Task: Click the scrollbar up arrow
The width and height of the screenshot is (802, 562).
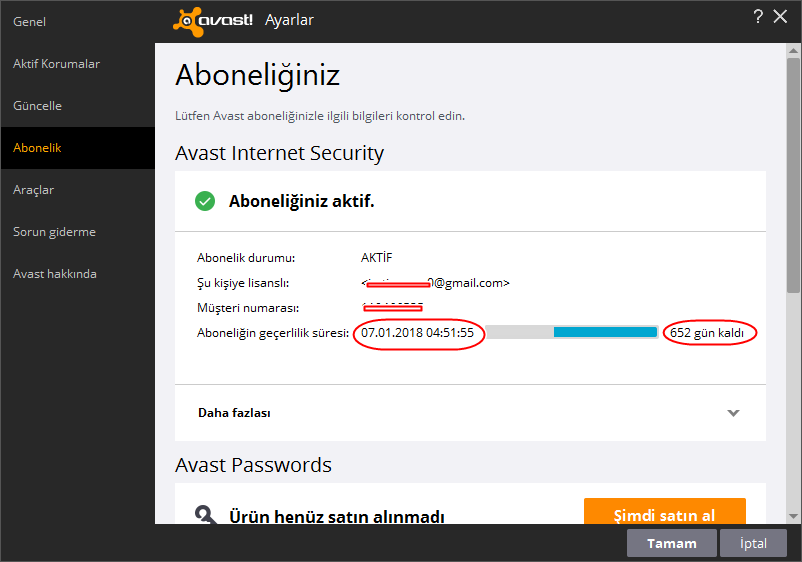Action: pyautogui.click(x=793, y=50)
